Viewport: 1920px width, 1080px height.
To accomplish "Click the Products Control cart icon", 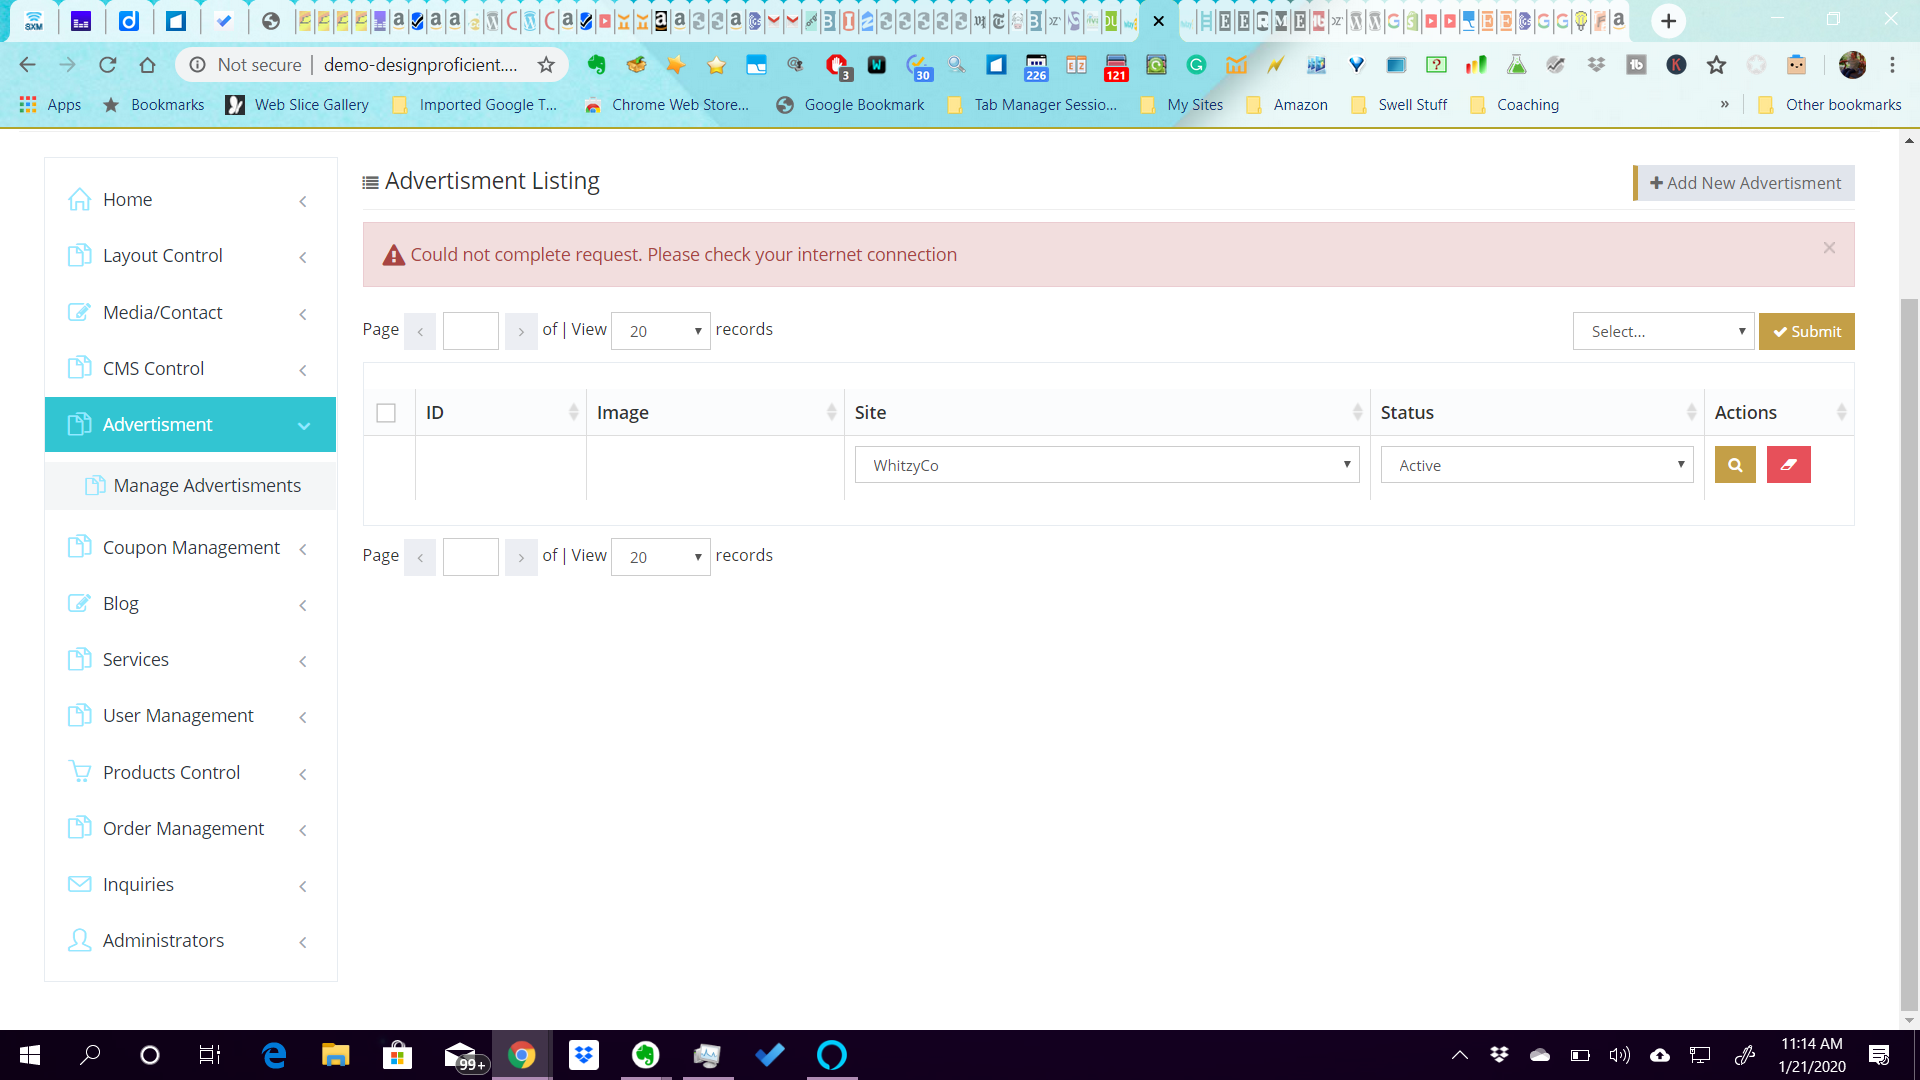I will click(x=79, y=772).
